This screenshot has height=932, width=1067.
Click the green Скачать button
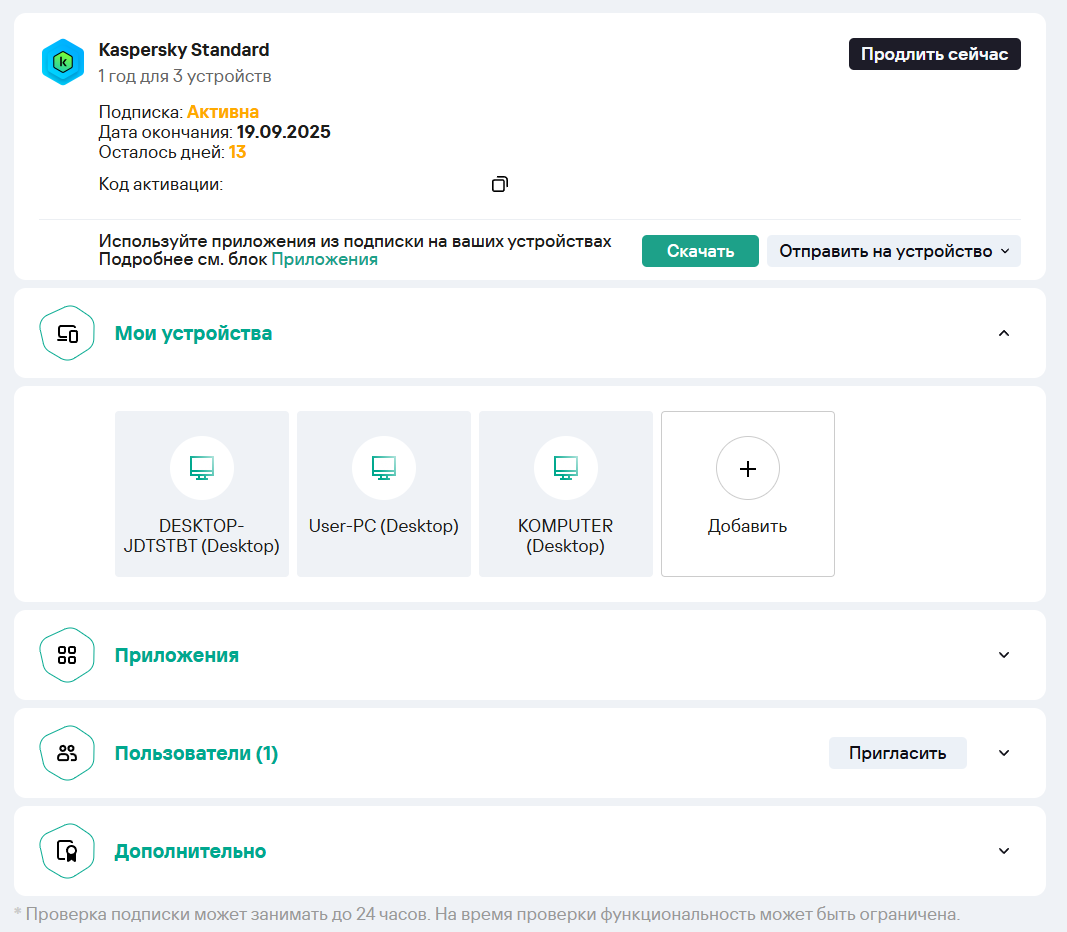(x=700, y=251)
